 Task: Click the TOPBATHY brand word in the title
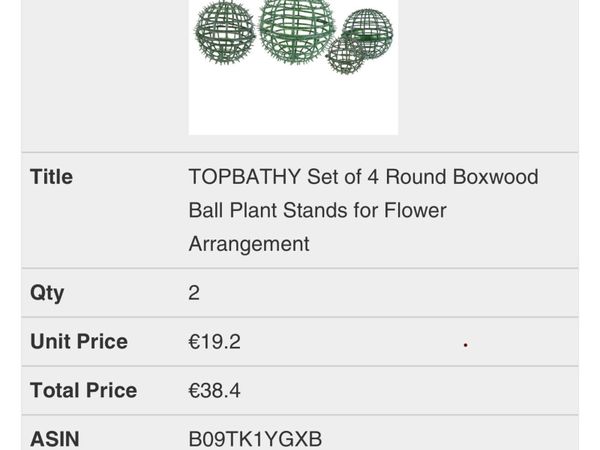pyautogui.click(x=245, y=177)
